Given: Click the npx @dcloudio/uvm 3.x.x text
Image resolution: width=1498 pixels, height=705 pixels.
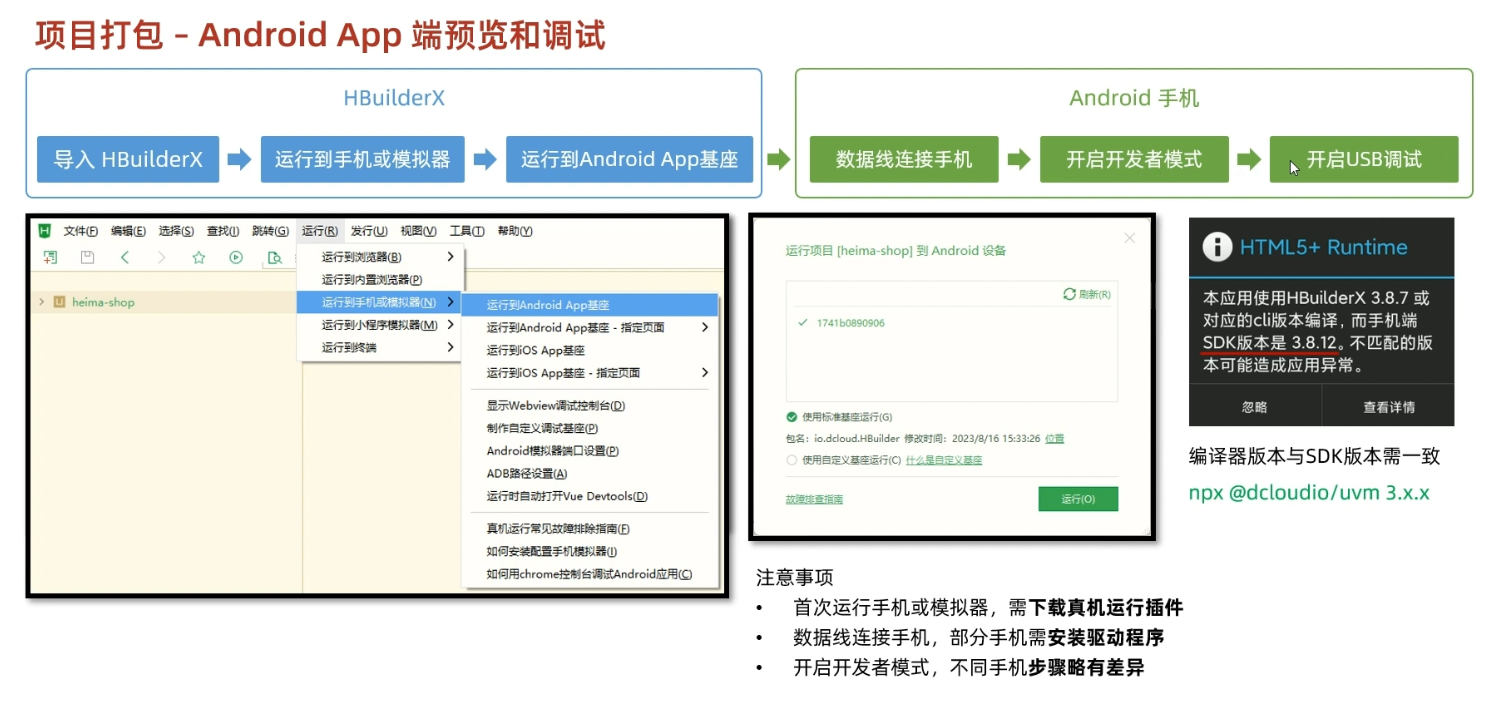Looking at the screenshot, I should tap(1309, 493).
